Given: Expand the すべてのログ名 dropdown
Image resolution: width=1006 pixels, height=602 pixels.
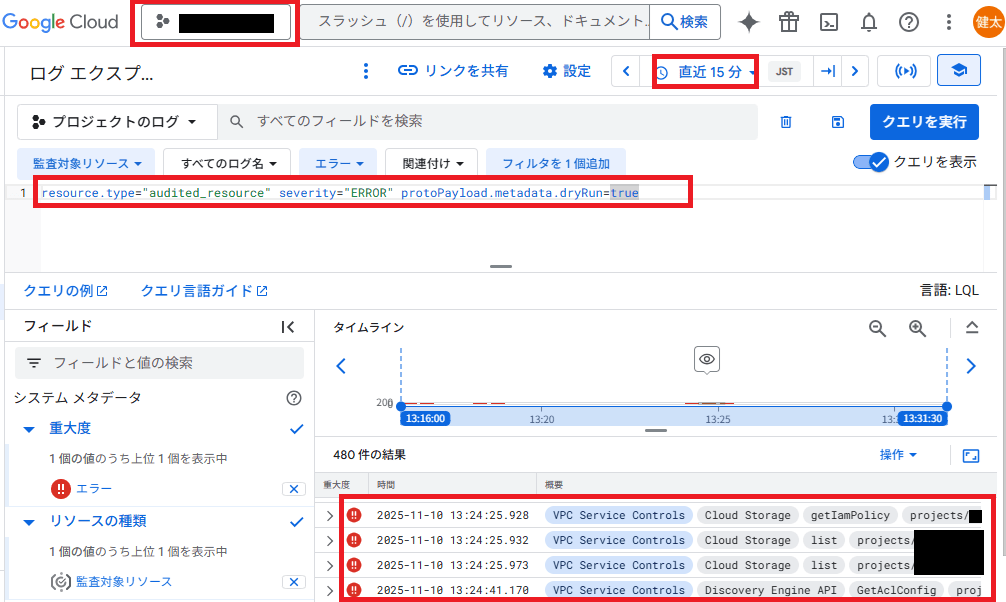Looking at the screenshot, I should point(227,162).
